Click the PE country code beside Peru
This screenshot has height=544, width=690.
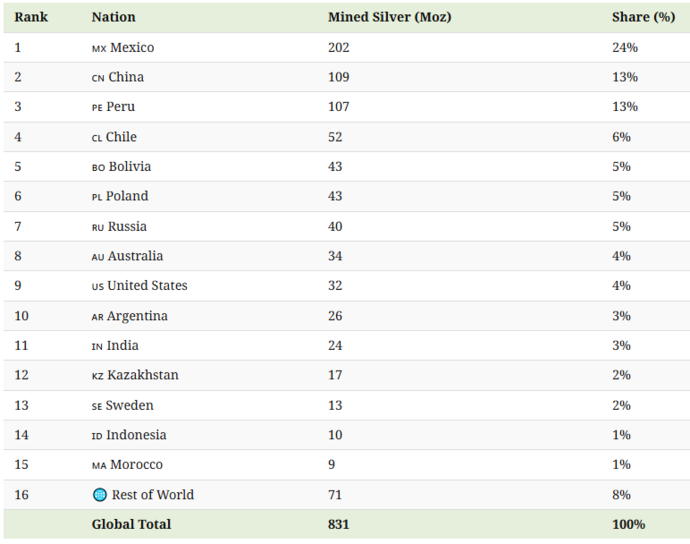pyautogui.click(x=97, y=108)
